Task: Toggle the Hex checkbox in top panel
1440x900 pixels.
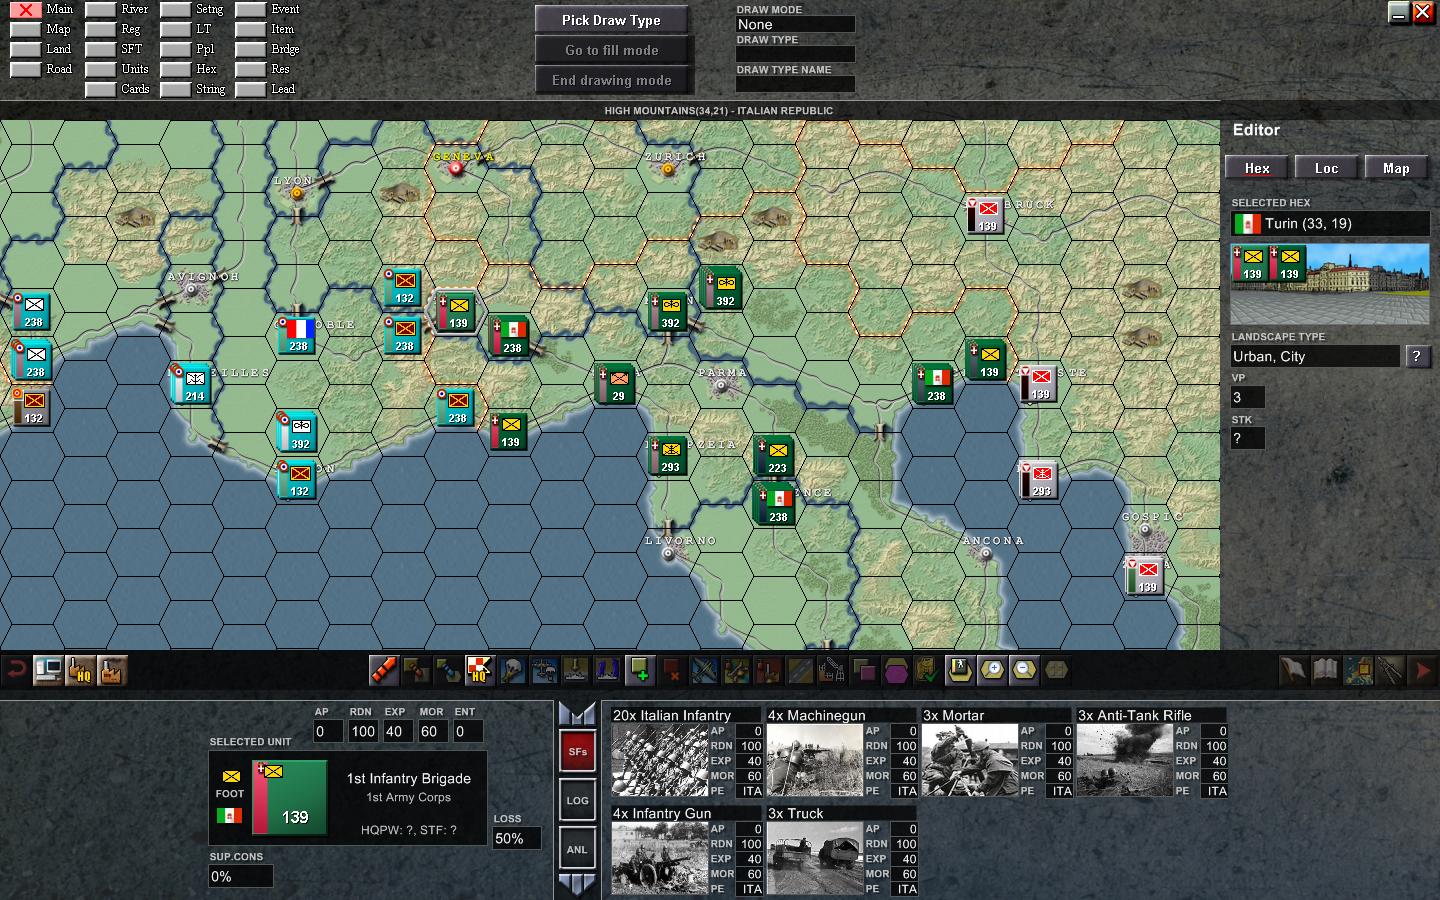Action: pos(175,70)
